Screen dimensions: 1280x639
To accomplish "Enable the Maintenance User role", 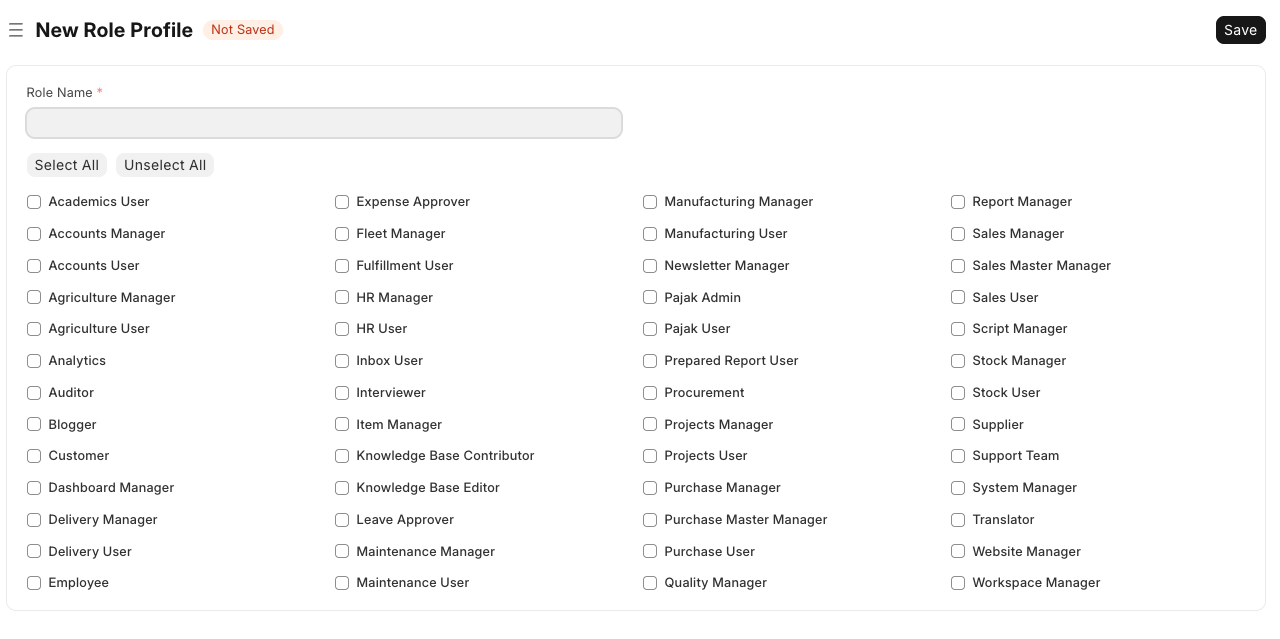I will pyautogui.click(x=342, y=583).
